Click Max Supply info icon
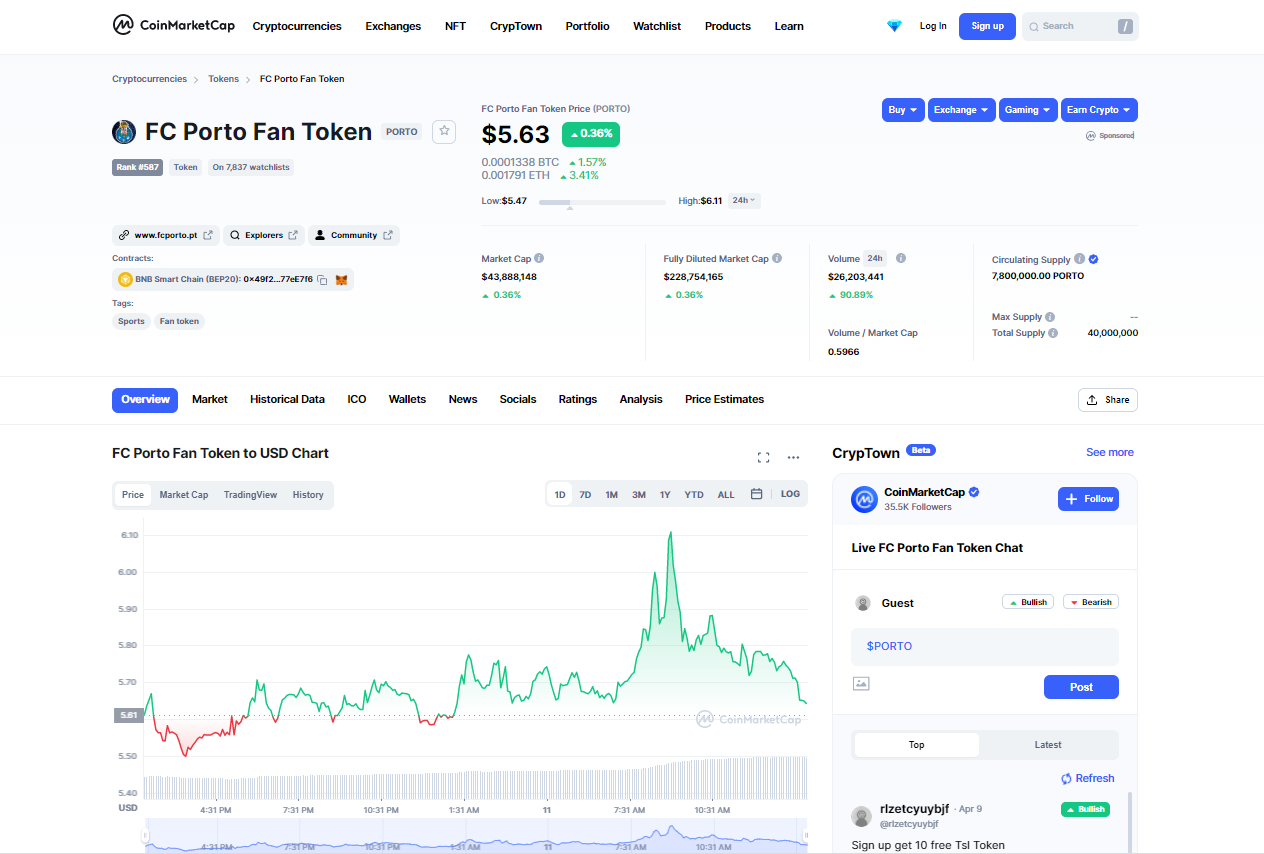 (1050, 317)
